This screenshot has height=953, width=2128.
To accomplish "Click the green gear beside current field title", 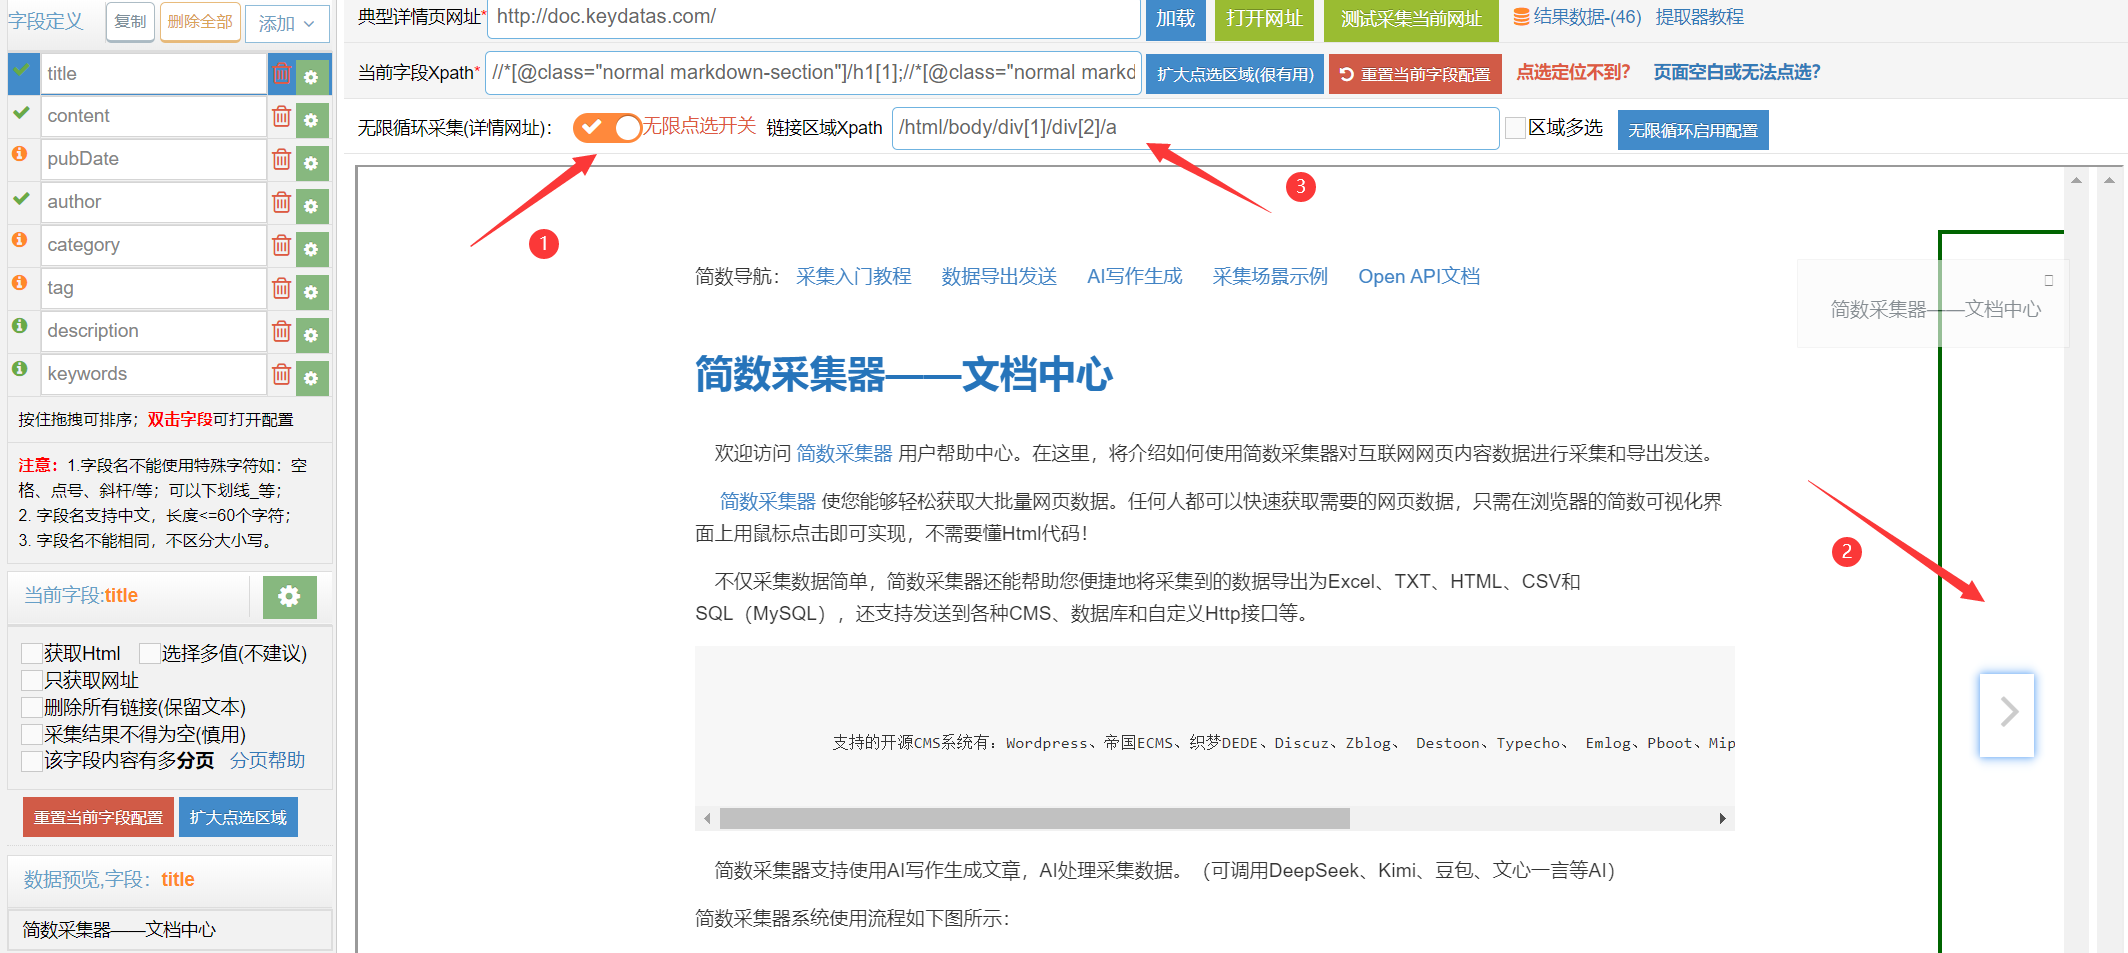I will pos(289,597).
